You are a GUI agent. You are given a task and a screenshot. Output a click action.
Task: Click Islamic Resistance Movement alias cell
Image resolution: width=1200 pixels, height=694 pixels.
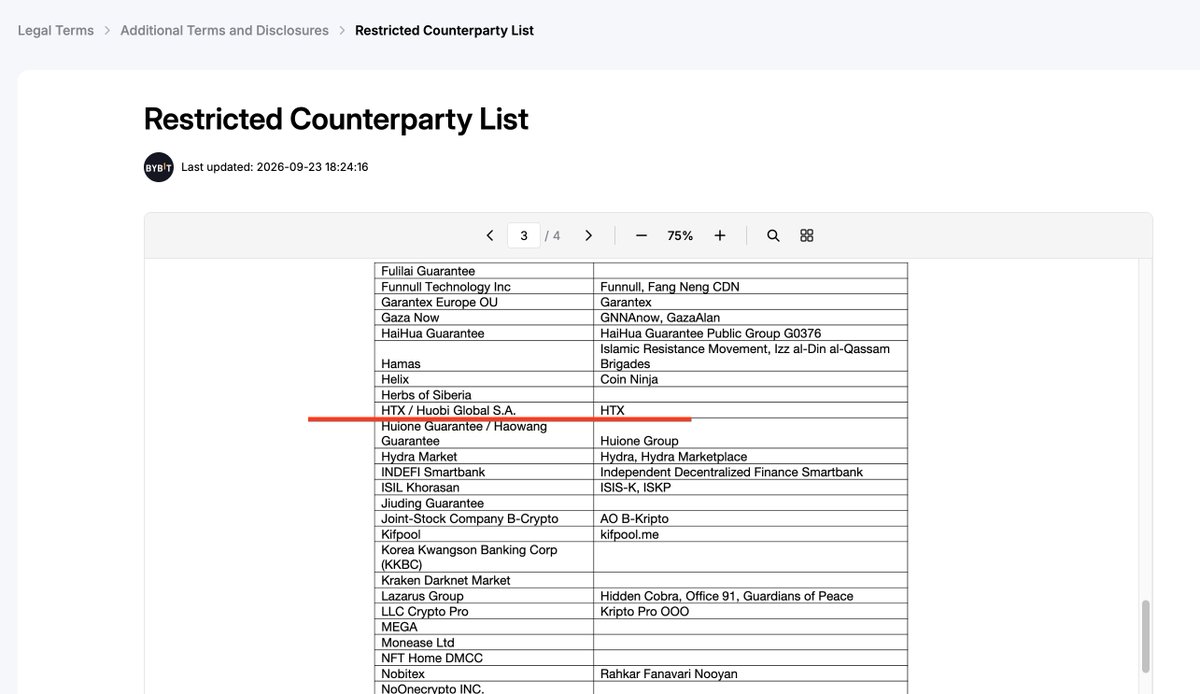[x=750, y=356]
